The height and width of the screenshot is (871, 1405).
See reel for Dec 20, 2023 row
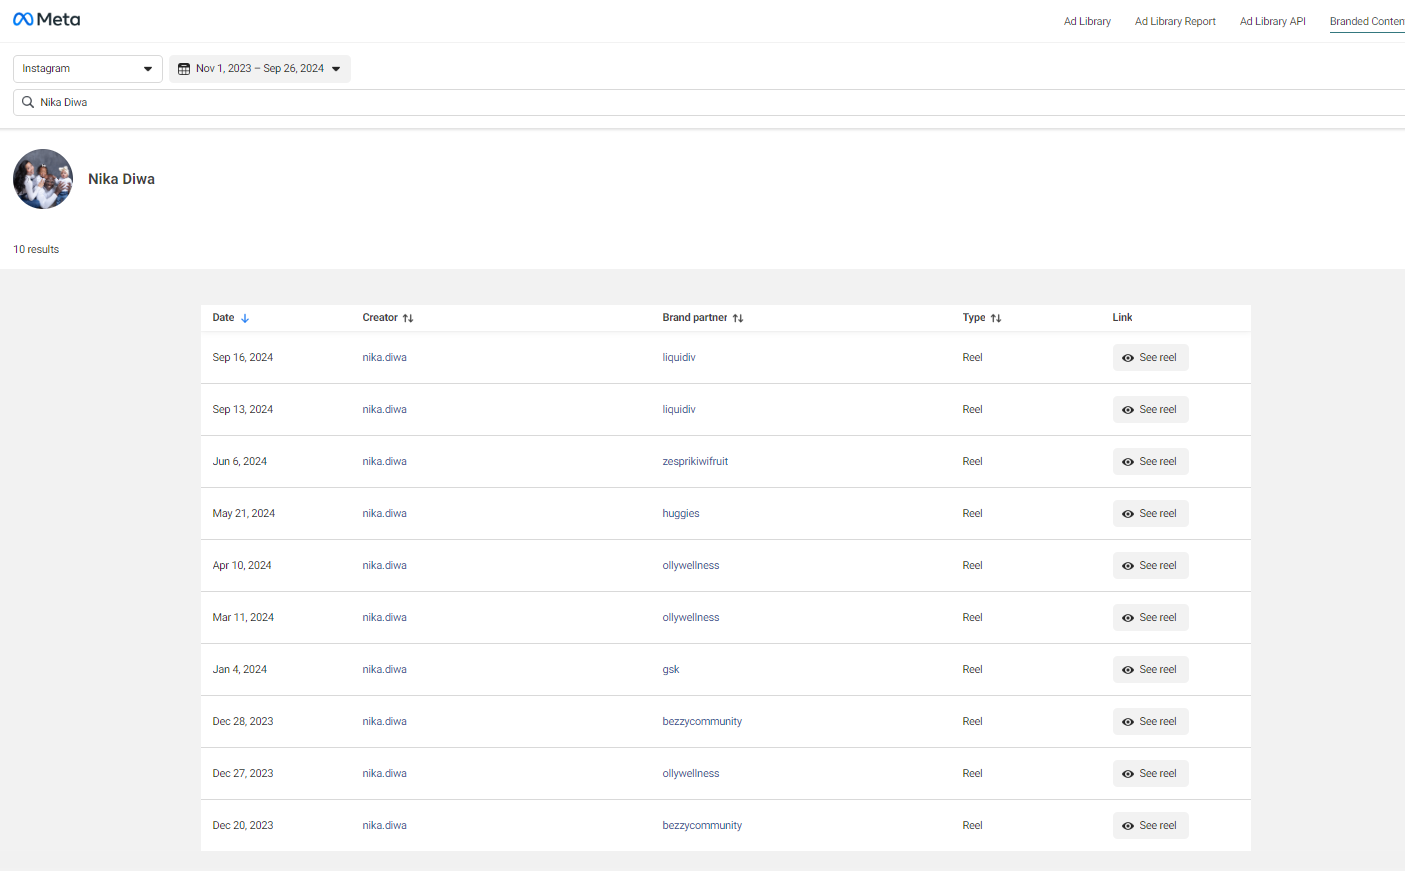(1150, 826)
